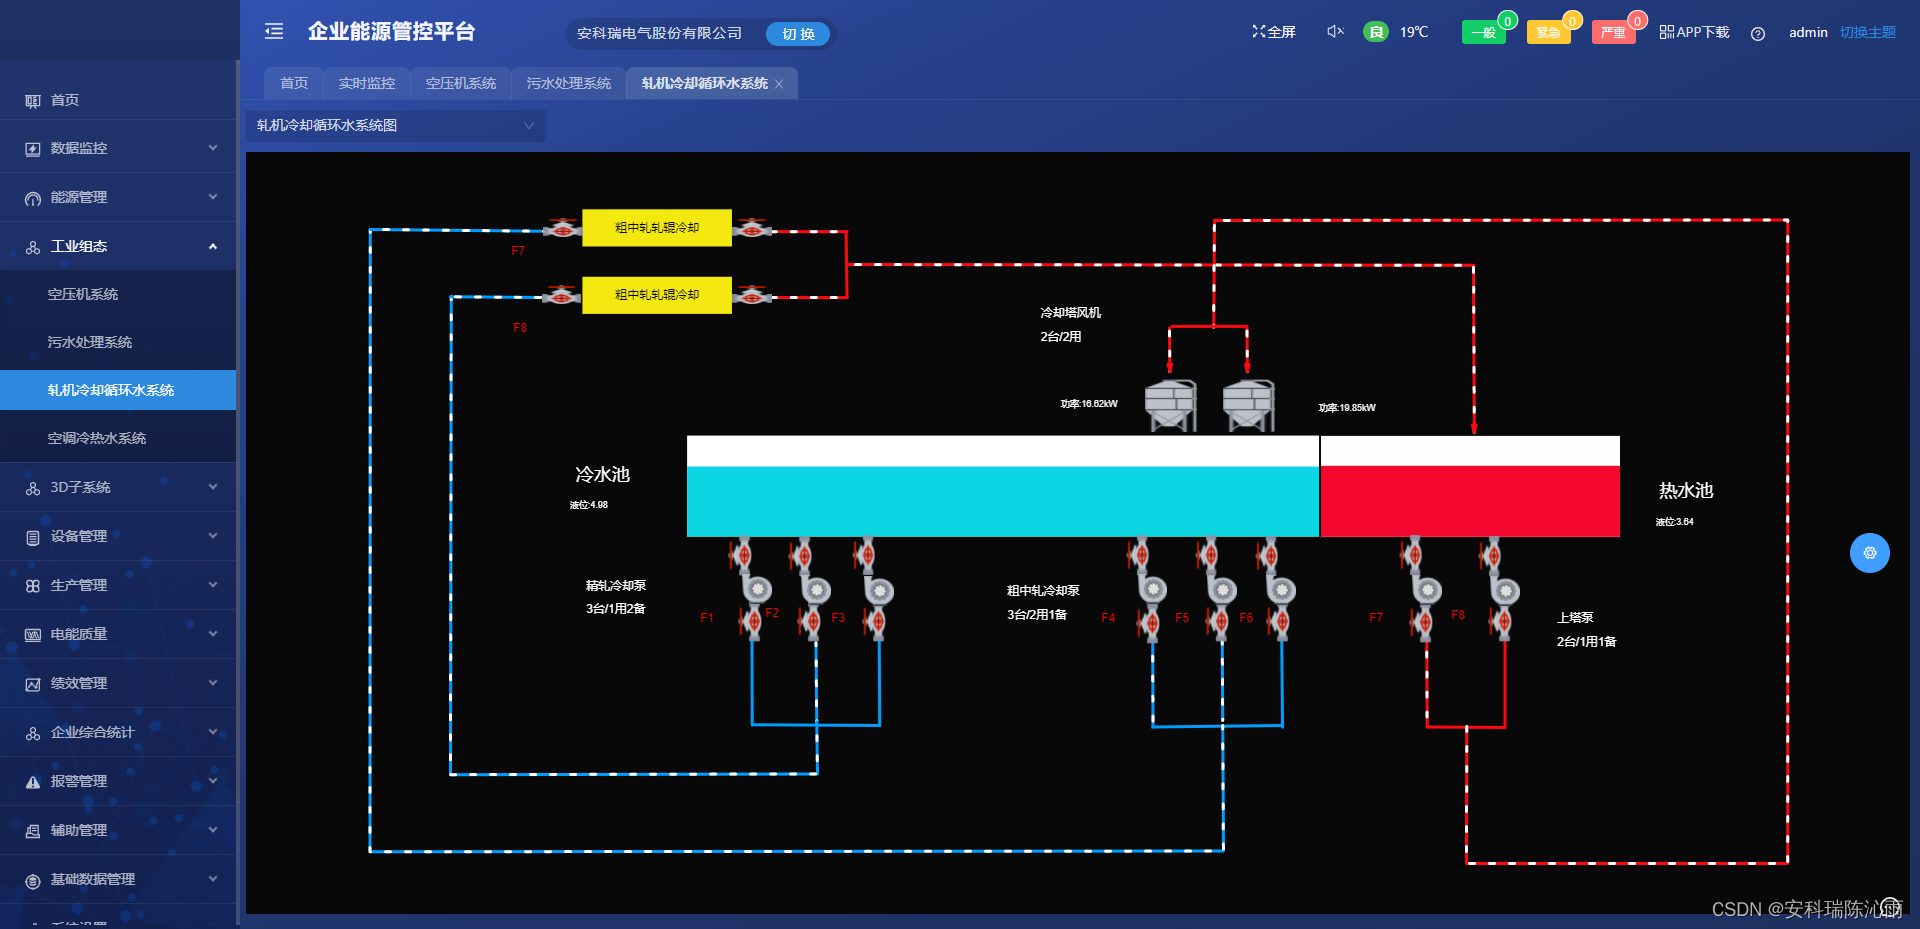Open the 轧机冷却循环水系统图 dropdown
Screen dimensions: 1920x929
click(x=396, y=125)
